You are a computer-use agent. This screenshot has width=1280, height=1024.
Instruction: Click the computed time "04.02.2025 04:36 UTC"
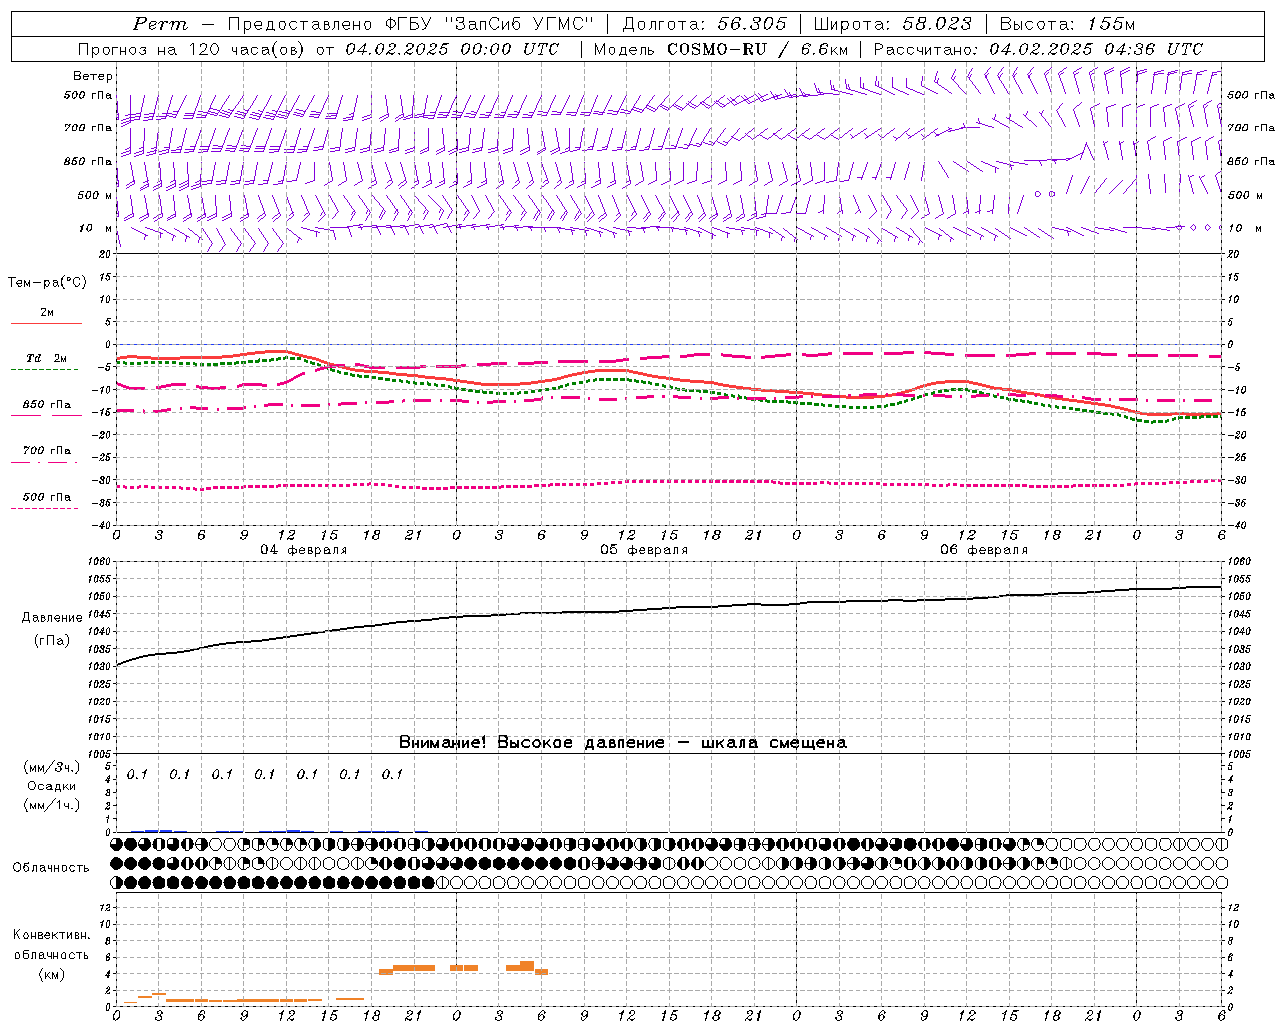point(1096,49)
